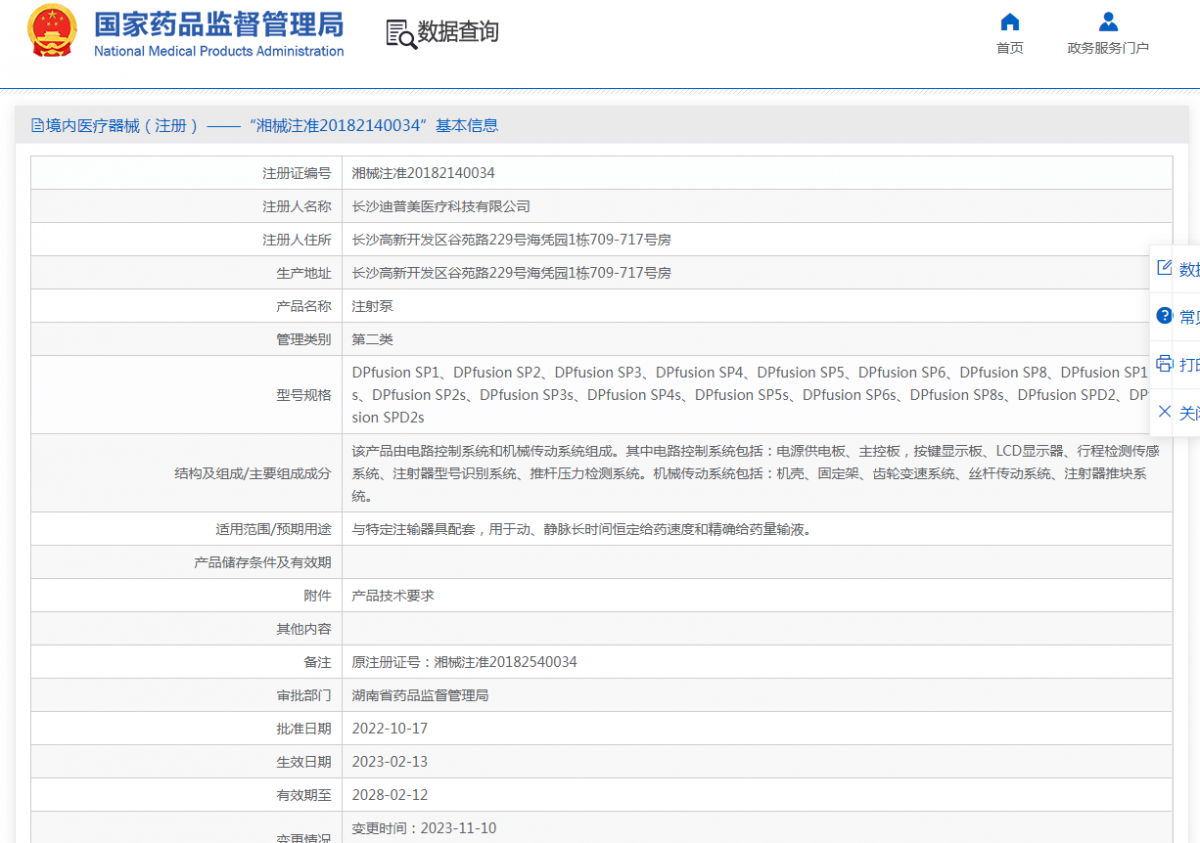Click the 关闭 X icon on side panel
Viewport: 1200px width, 843px height.
pos(1163,411)
